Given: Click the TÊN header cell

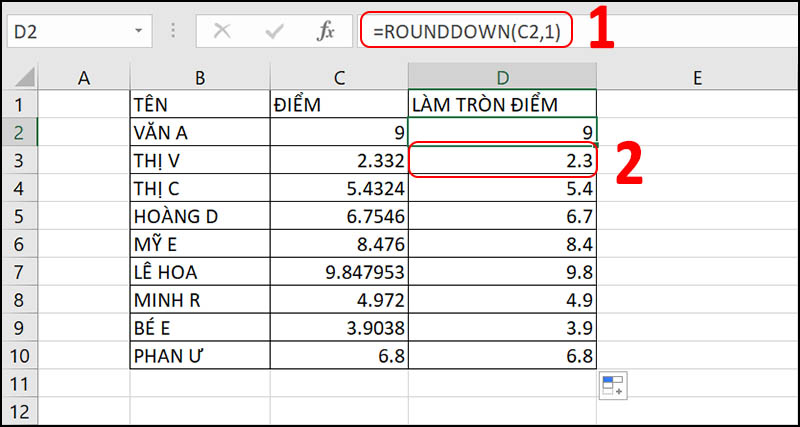Looking at the screenshot, I should [x=200, y=105].
